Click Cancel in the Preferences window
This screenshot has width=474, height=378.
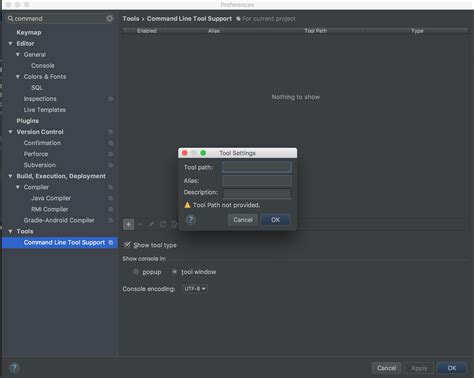tap(386, 368)
